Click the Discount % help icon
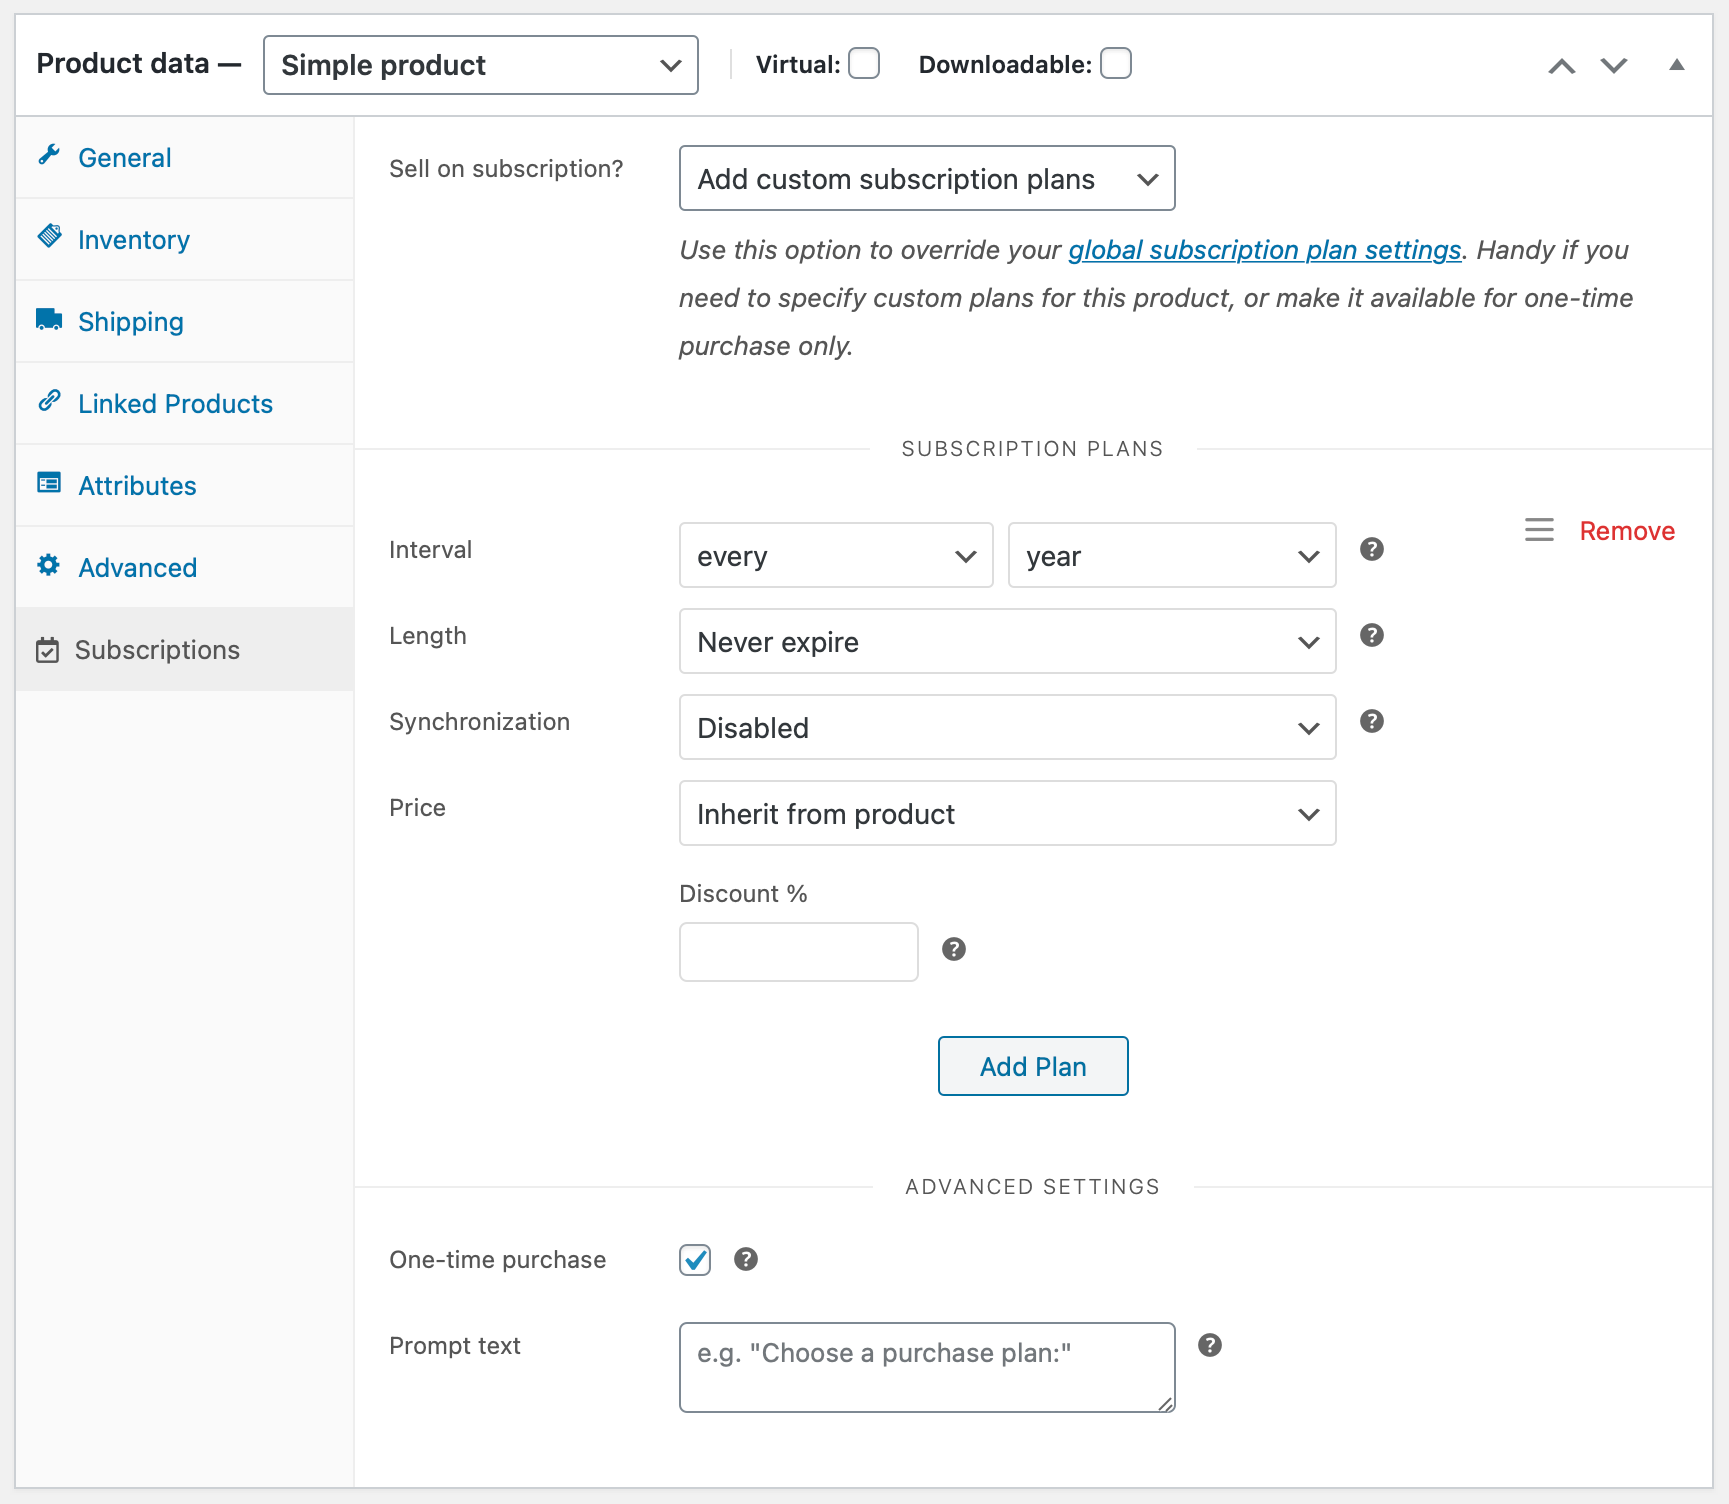The image size is (1729, 1504). tap(953, 949)
